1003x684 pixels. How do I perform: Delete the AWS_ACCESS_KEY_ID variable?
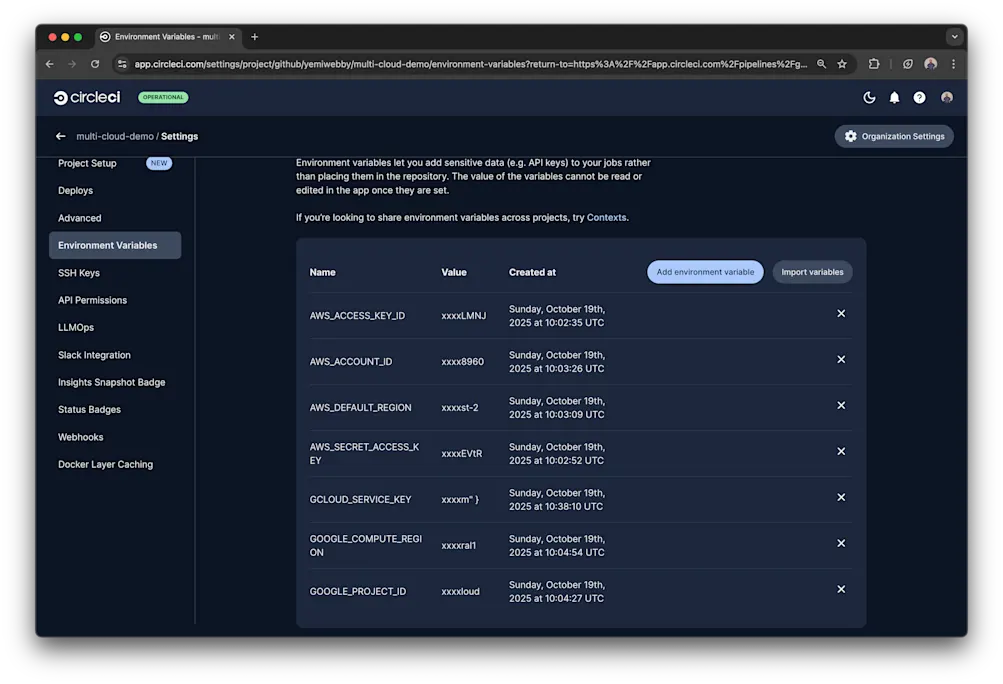tap(841, 313)
